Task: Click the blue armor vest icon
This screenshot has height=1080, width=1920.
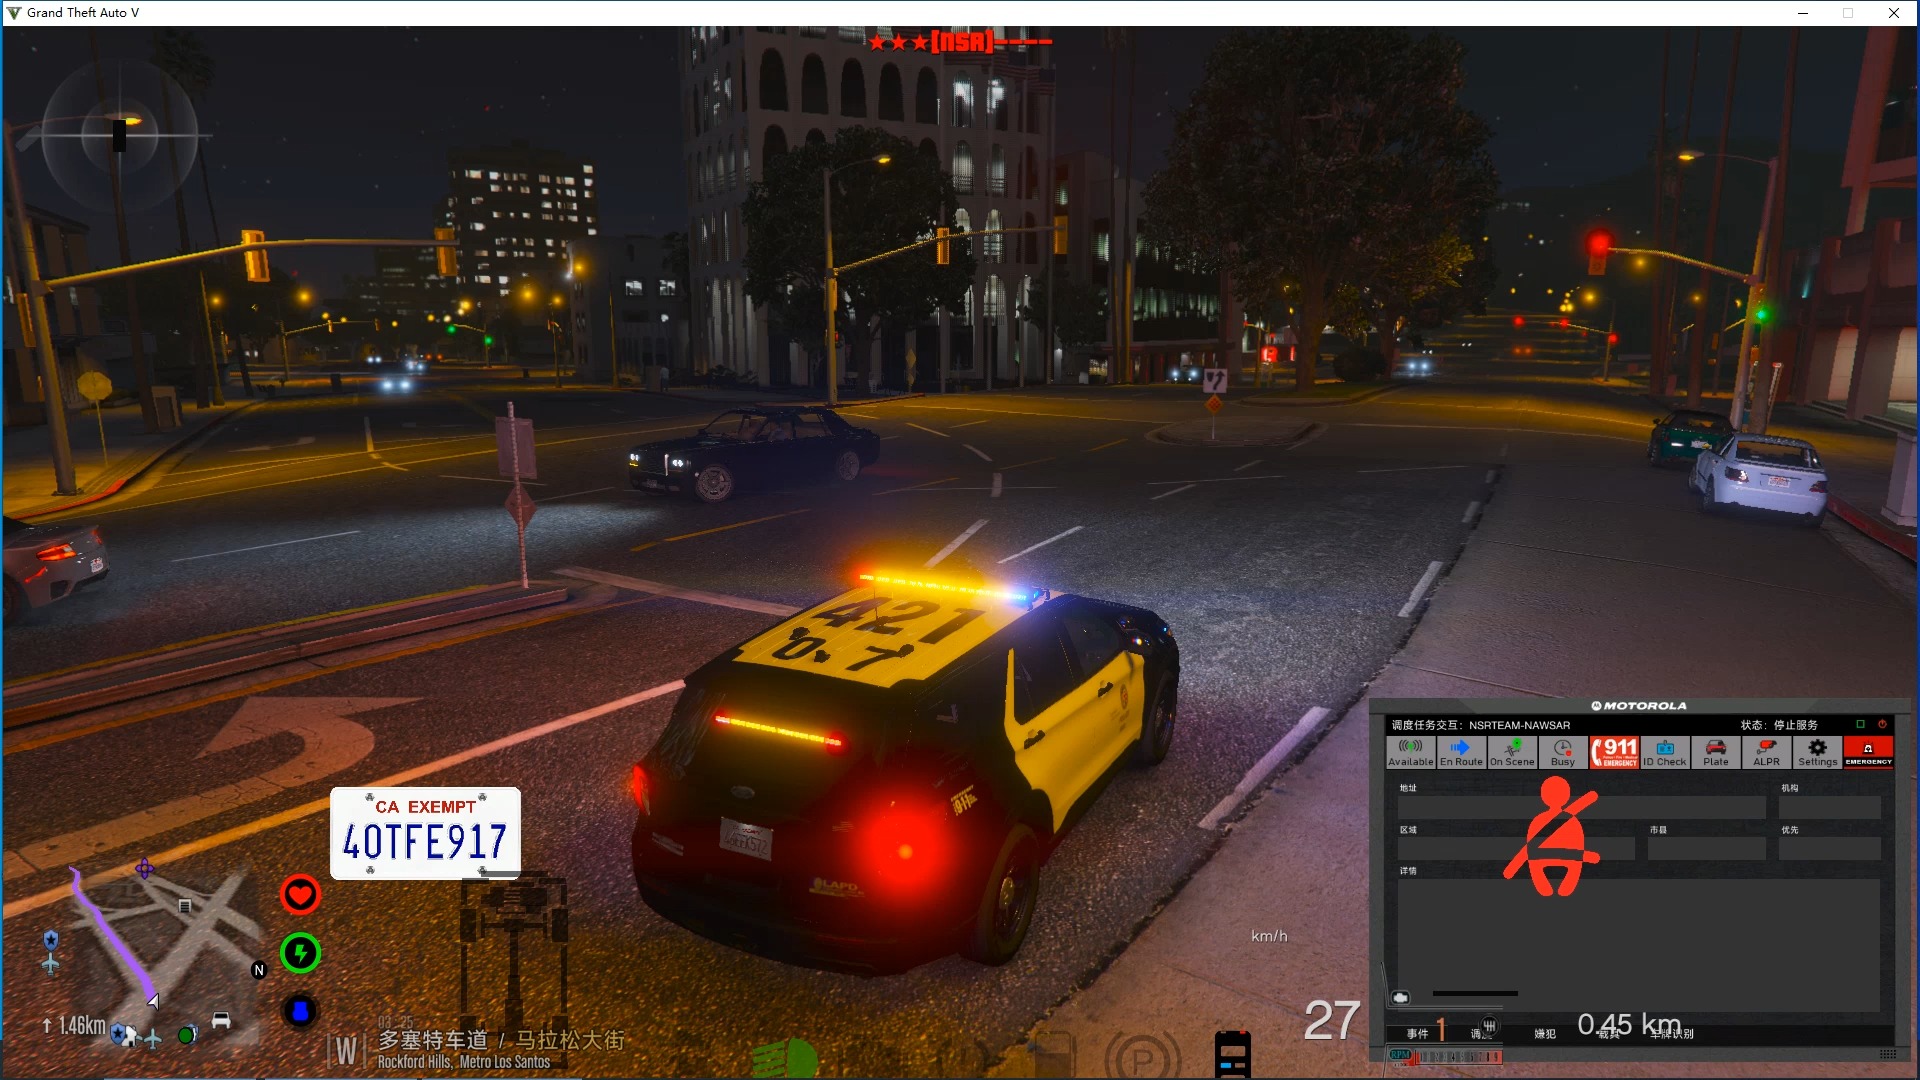Action: point(300,1012)
